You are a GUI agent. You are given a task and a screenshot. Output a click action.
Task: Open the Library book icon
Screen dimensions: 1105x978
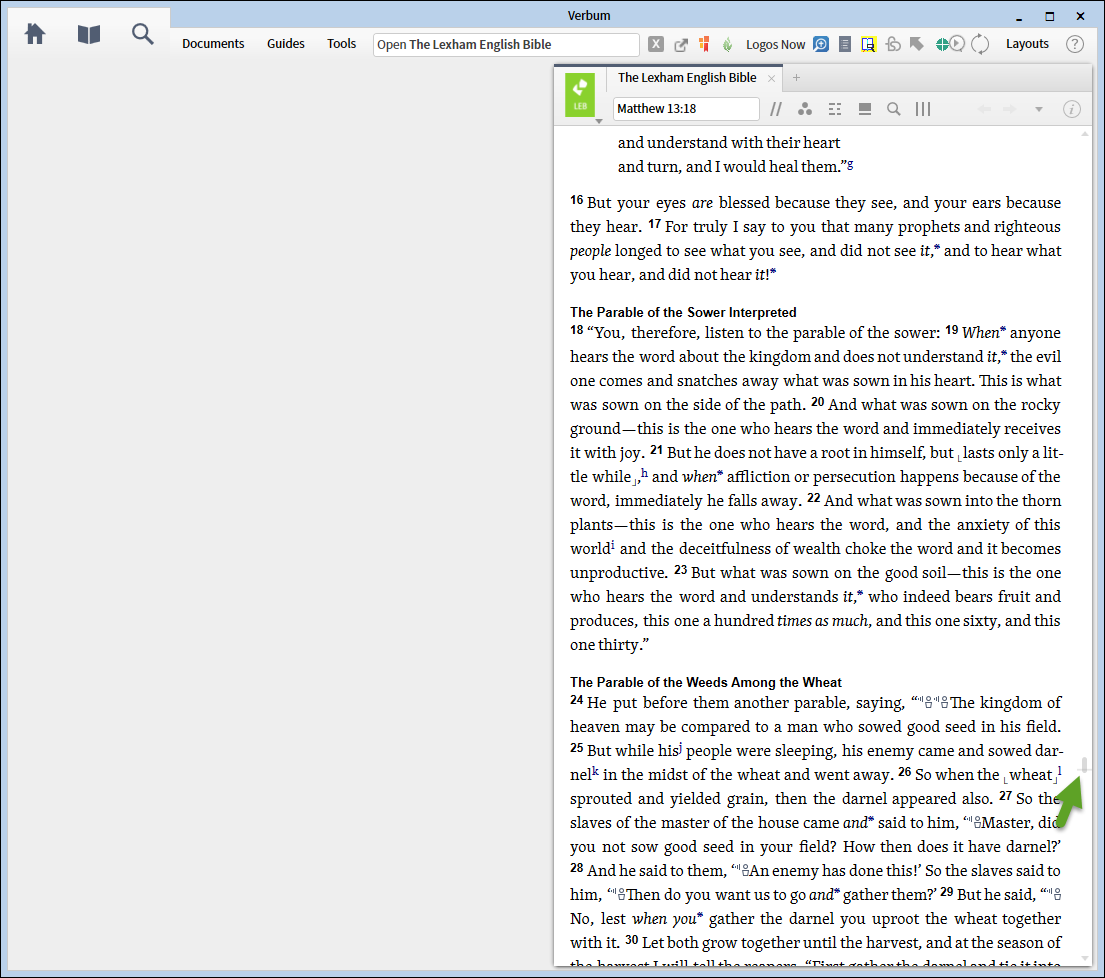[89, 34]
